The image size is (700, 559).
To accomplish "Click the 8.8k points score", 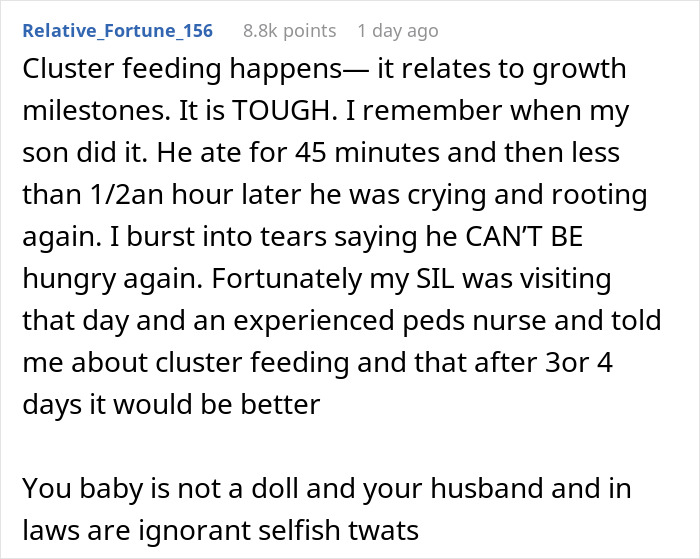I will pyautogui.click(x=288, y=31).
